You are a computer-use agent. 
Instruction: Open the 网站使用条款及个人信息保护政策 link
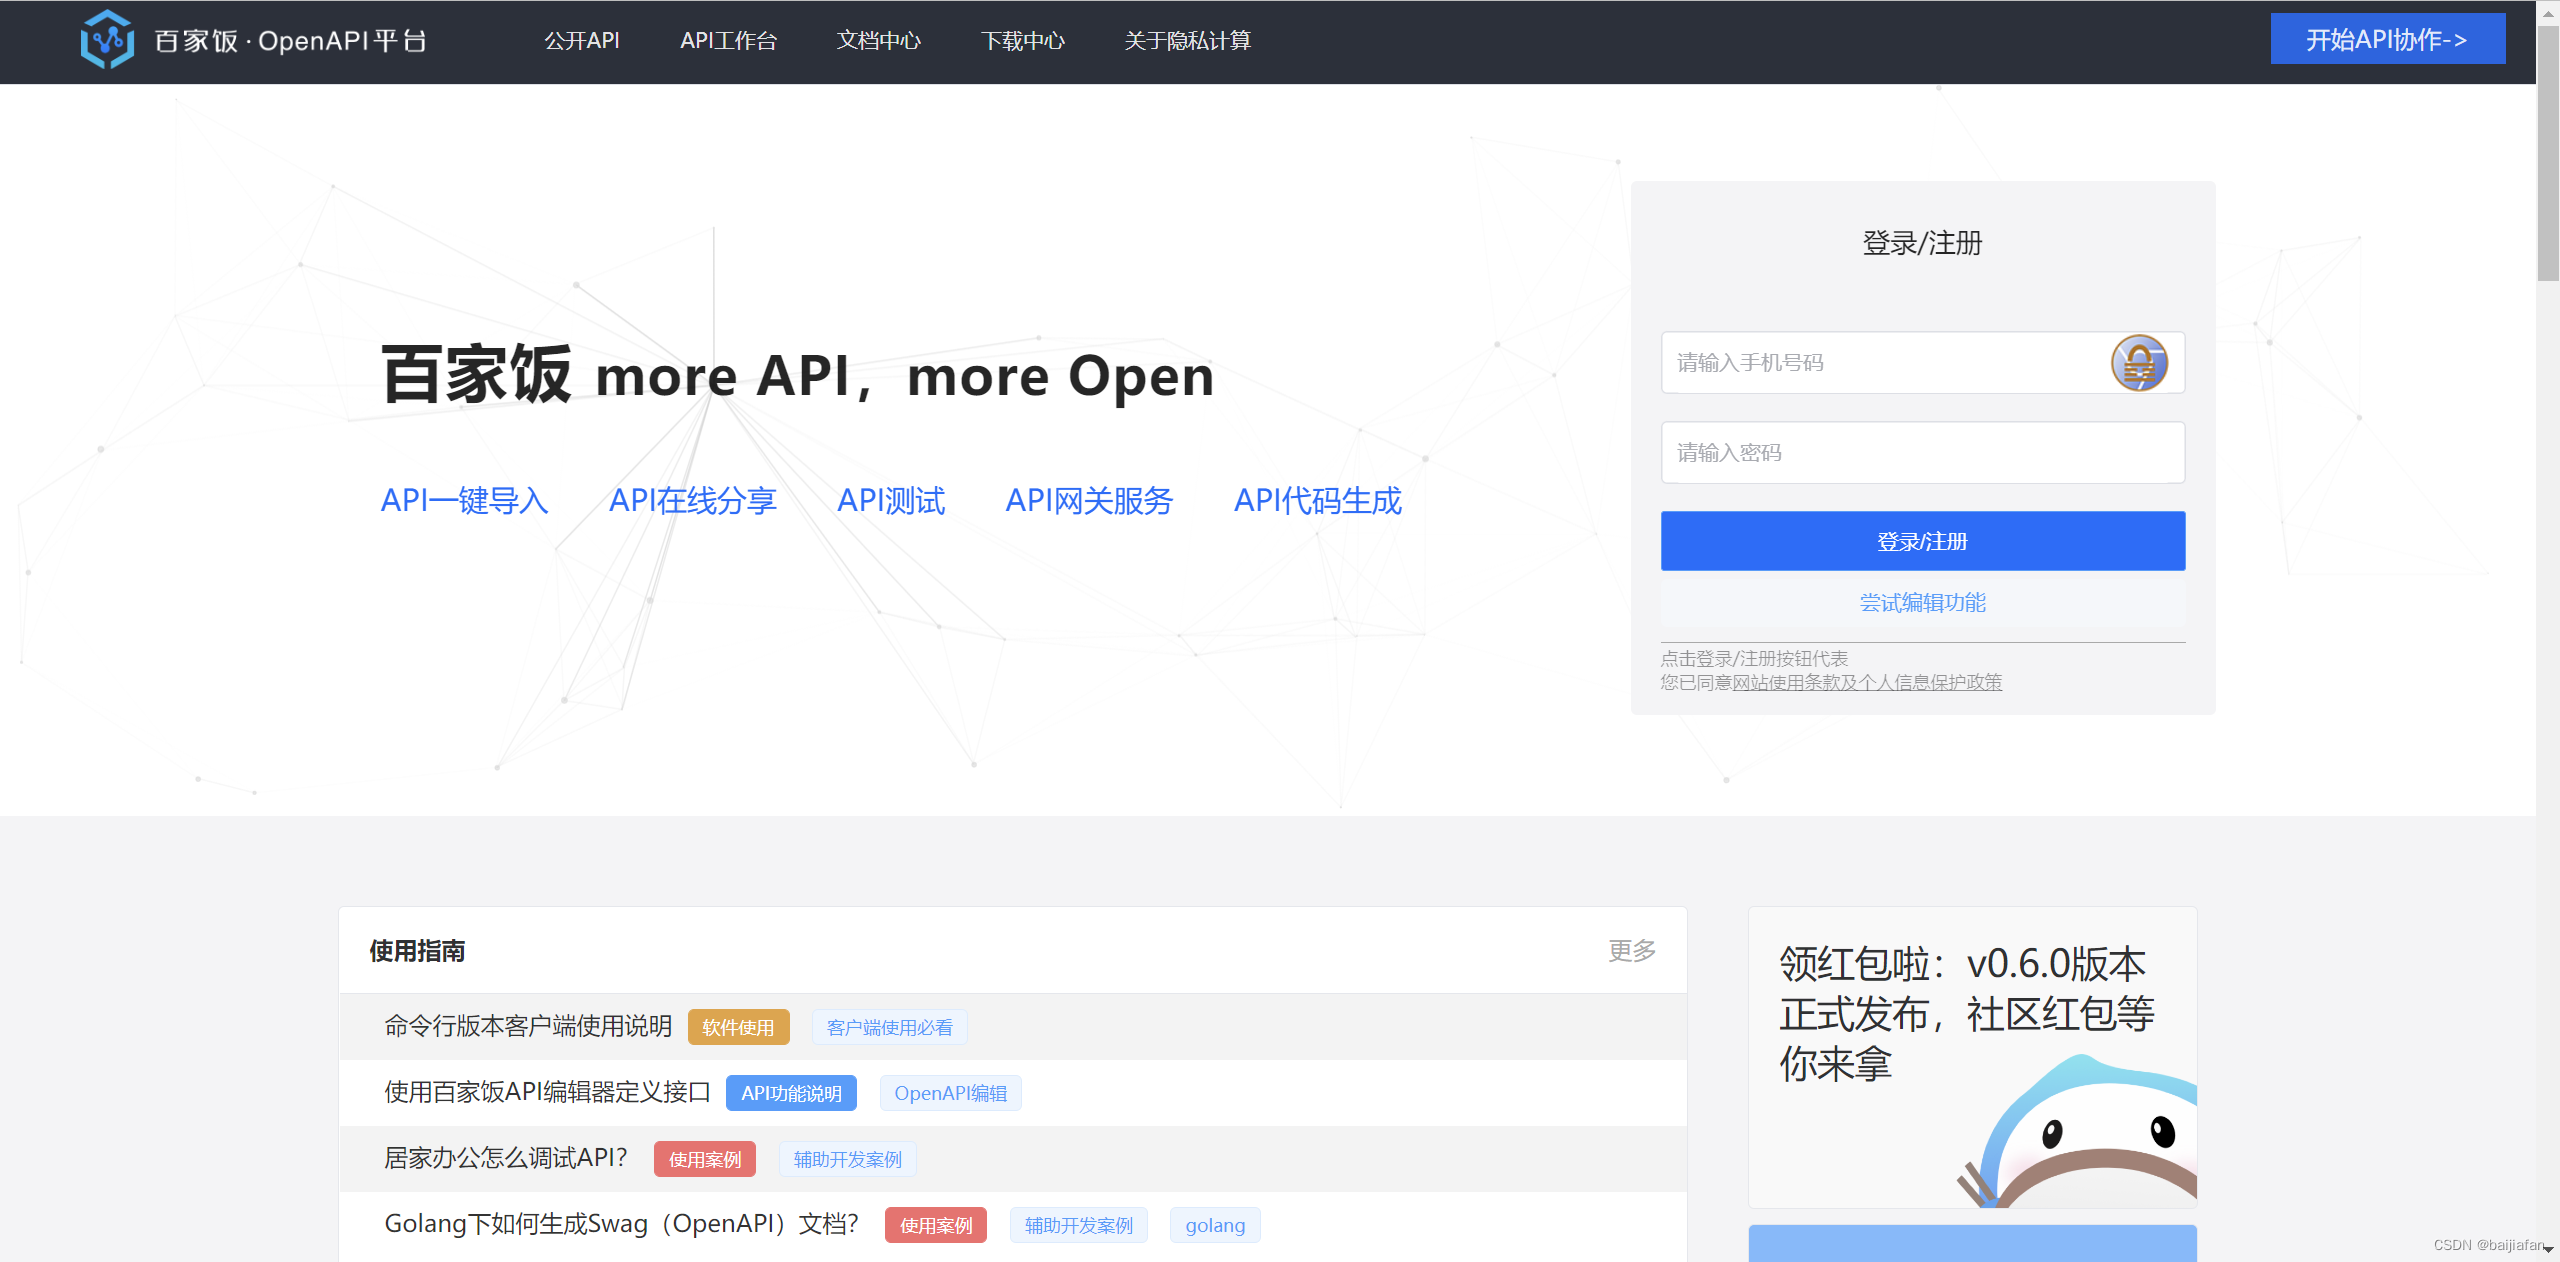[1866, 683]
